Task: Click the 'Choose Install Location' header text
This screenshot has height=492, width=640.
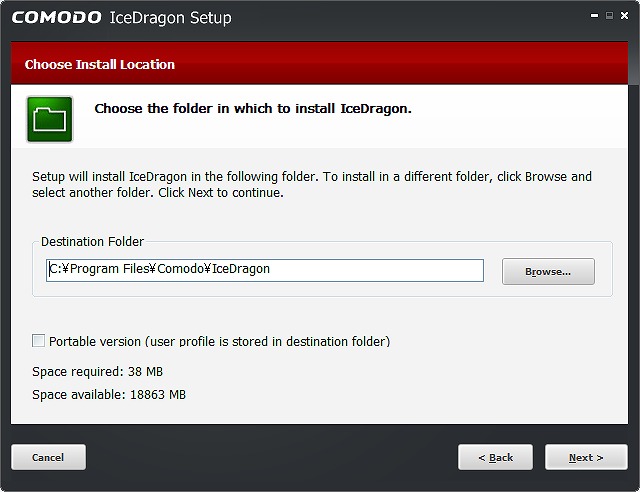Action: 100,65
